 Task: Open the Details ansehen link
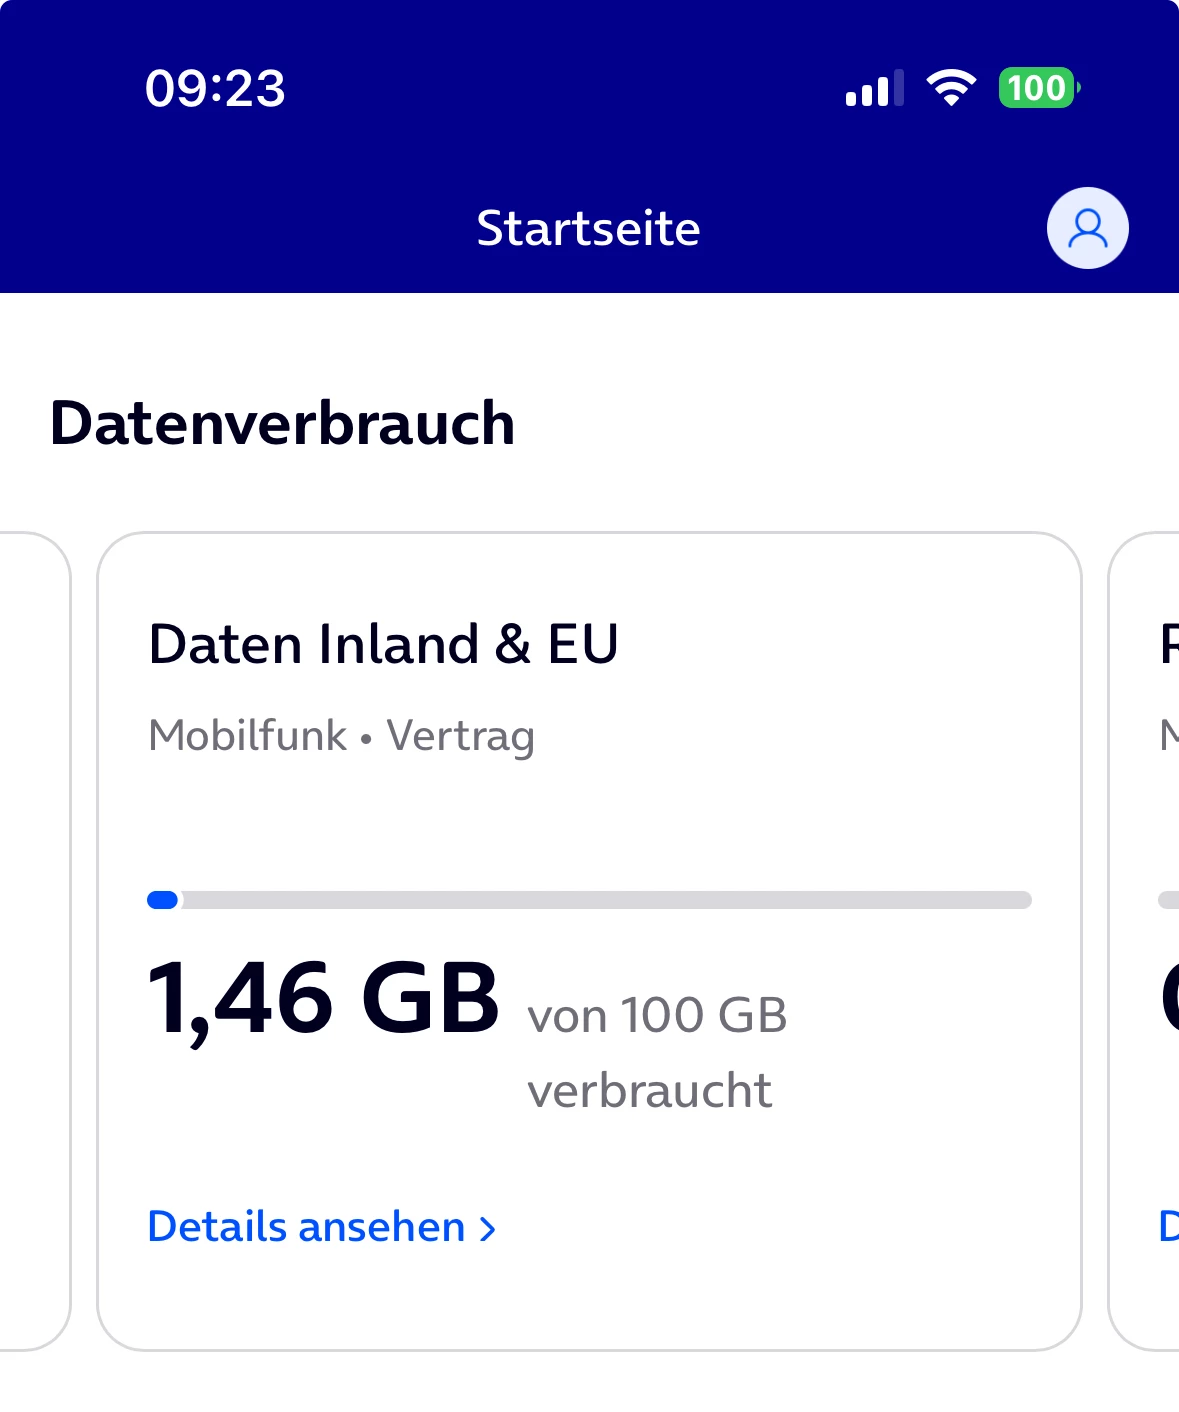pos(307,1227)
